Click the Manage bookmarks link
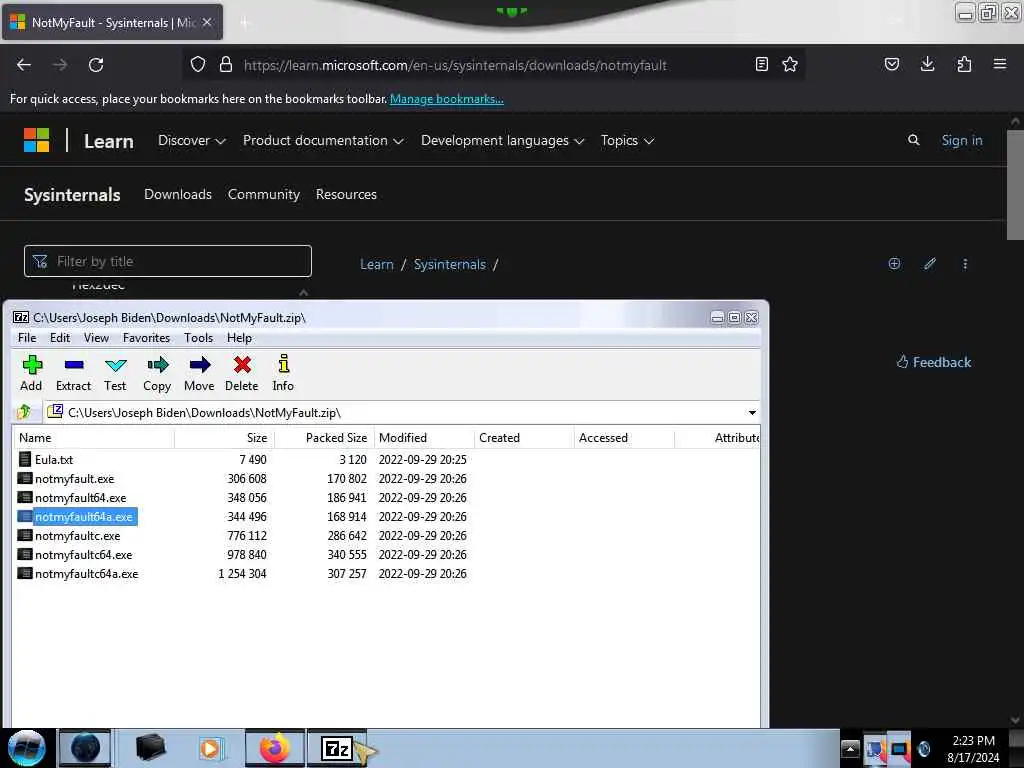The width and height of the screenshot is (1024, 768). click(447, 99)
